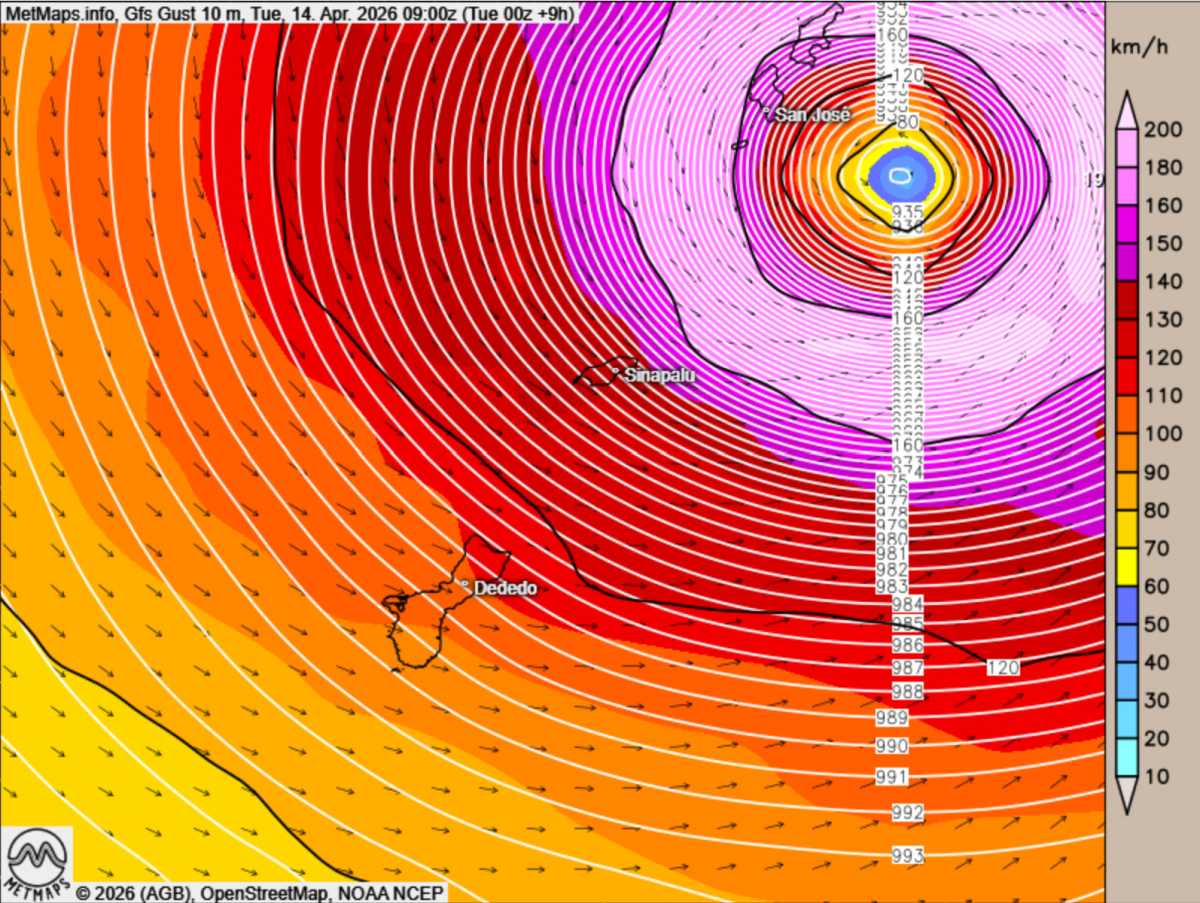The image size is (1200, 903).
Task: Select the Dededo location label
Action: (504, 588)
